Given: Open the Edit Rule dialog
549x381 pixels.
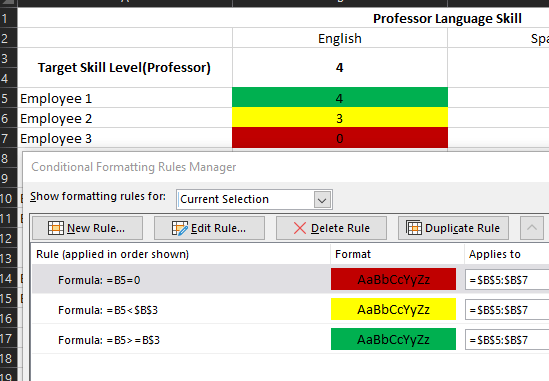Looking at the screenshot, I should 209,228.
